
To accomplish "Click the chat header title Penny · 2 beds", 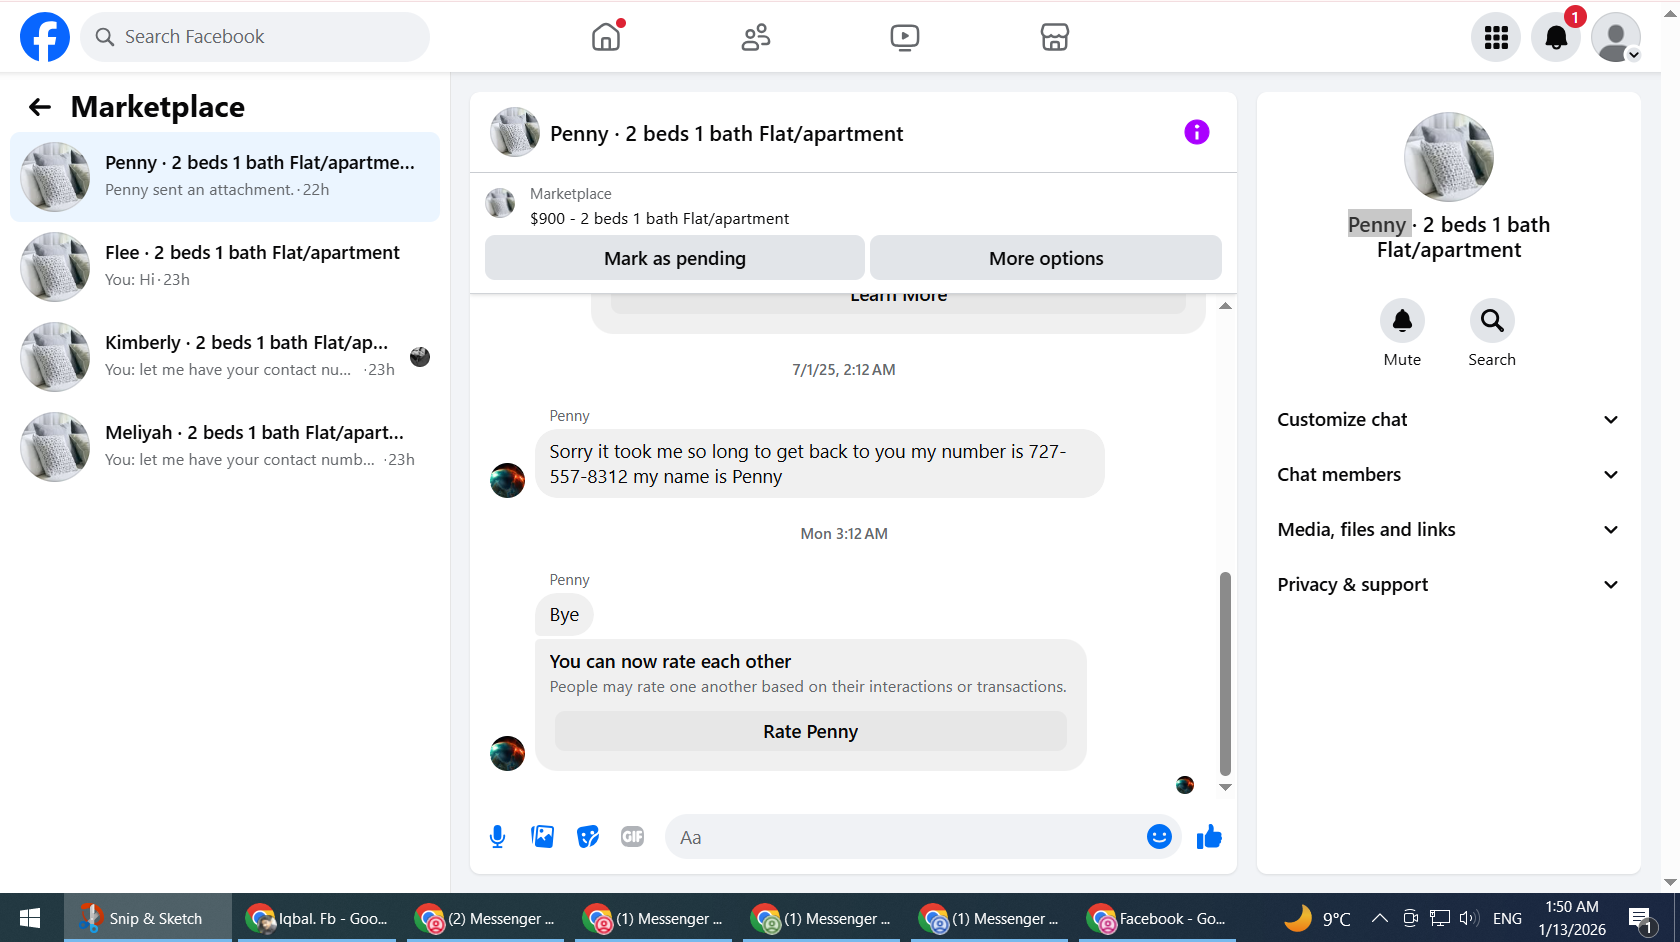I will point(727,134).
